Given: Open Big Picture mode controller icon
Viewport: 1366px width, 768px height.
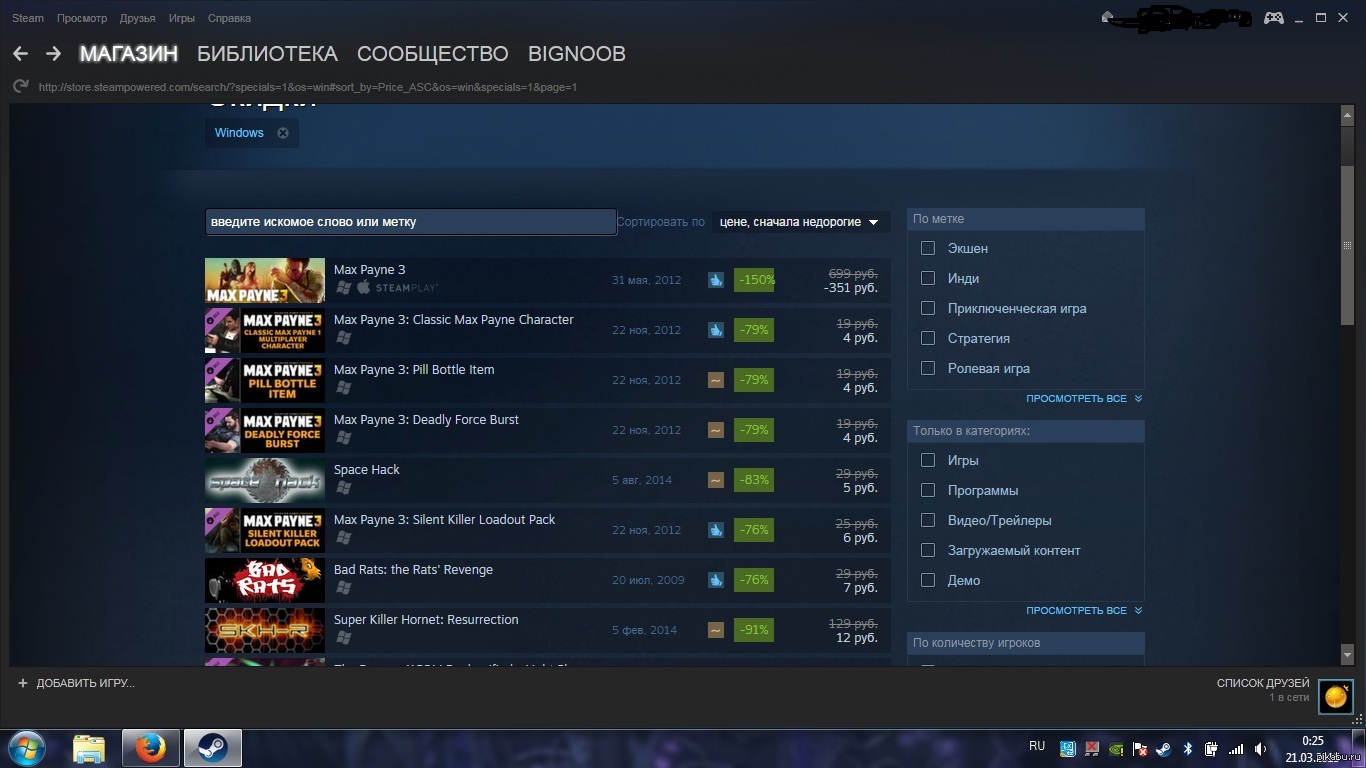Looking at the screenshot, I should tap(1274, 18).
